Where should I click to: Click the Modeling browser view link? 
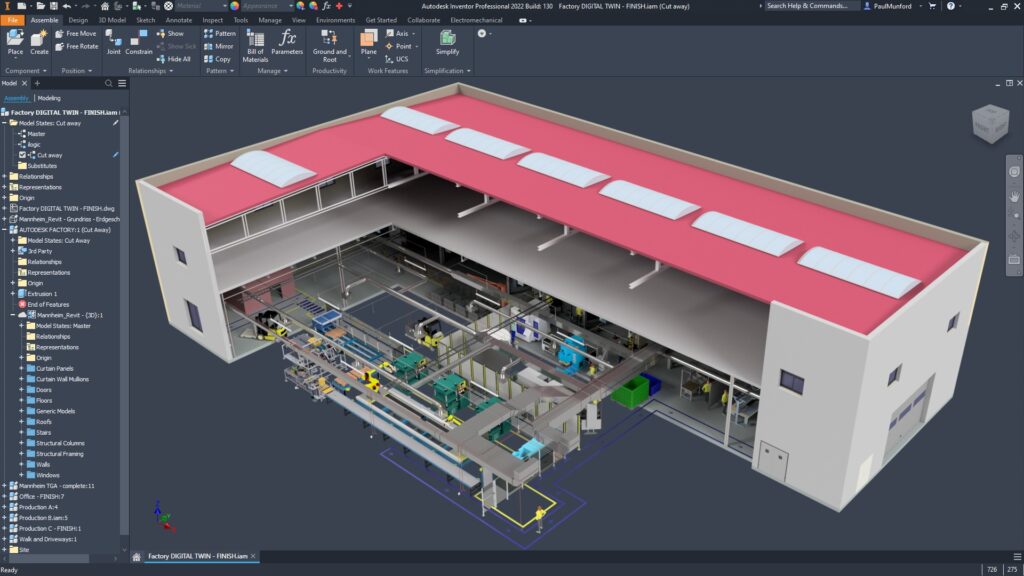point(49,98)
